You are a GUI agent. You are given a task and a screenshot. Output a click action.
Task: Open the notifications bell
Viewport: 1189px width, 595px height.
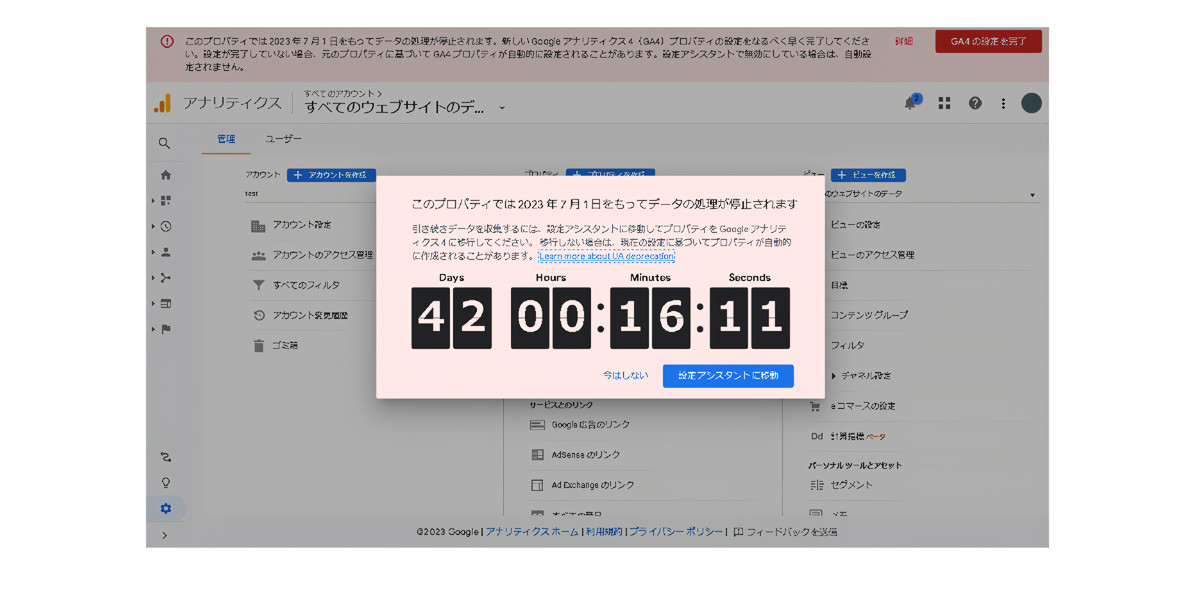click(x=911, y=103)
